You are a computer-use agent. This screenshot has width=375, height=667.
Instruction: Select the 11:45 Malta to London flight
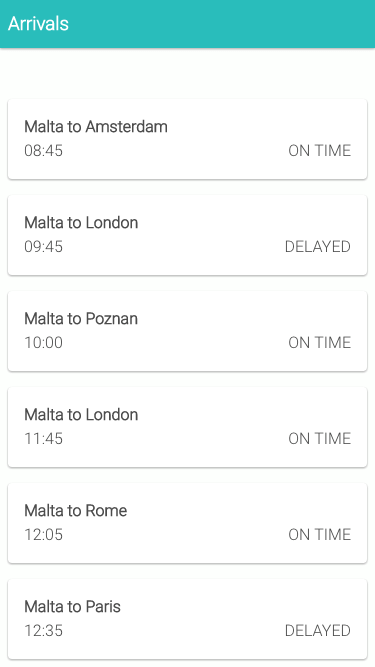point(187,427)
